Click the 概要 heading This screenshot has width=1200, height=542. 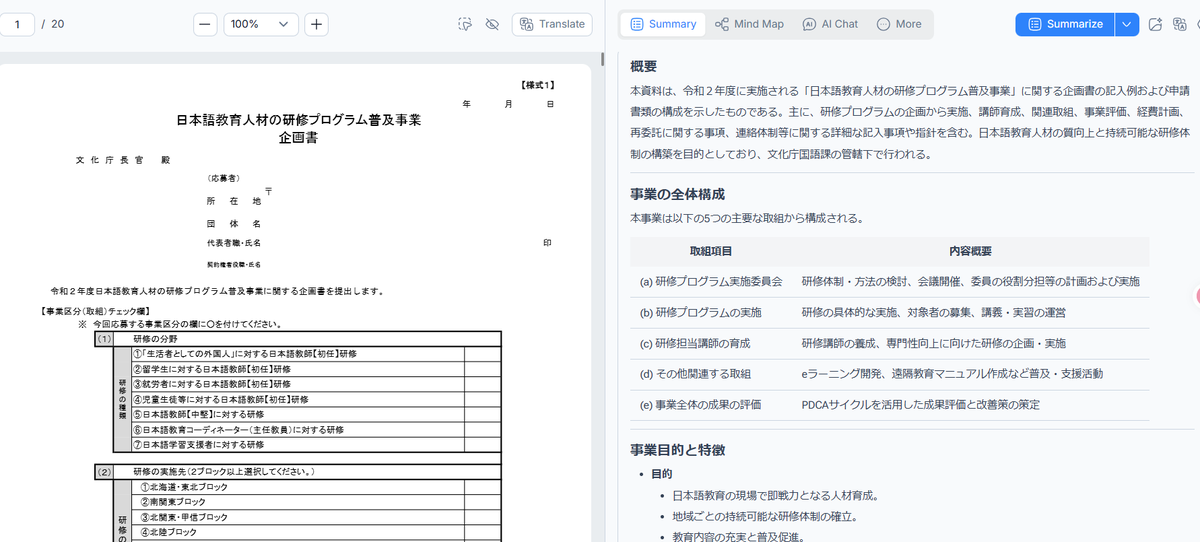tap(644, 67)
